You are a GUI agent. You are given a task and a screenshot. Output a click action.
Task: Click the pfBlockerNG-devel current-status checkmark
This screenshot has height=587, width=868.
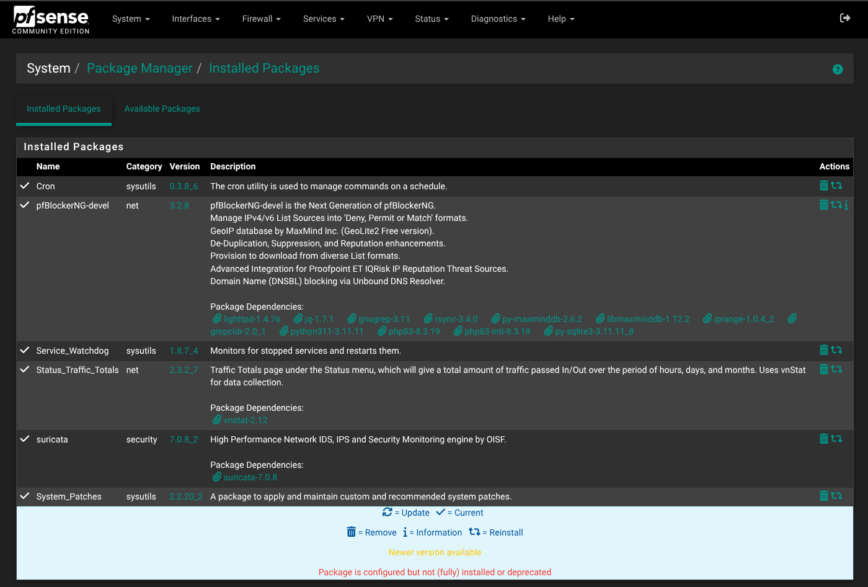click(24, 205)
